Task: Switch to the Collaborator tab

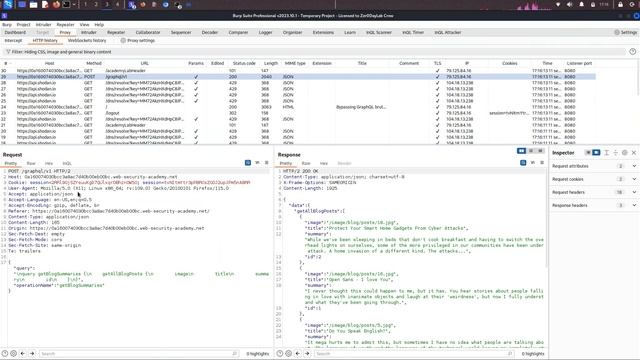Action: click(x=148, y=32)
